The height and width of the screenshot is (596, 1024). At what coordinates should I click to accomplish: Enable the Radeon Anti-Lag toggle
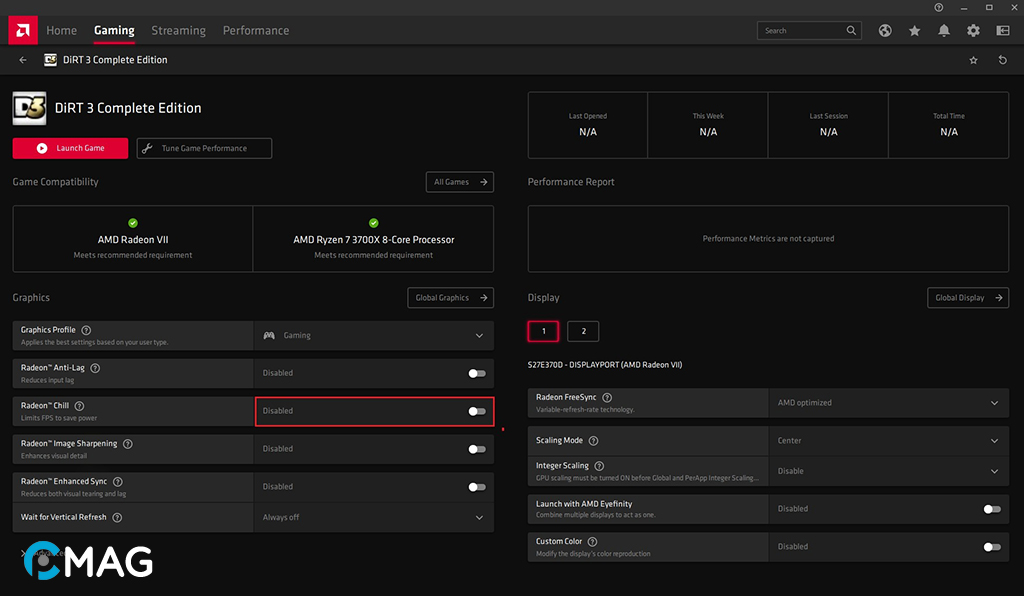click(x=477, y=373)
